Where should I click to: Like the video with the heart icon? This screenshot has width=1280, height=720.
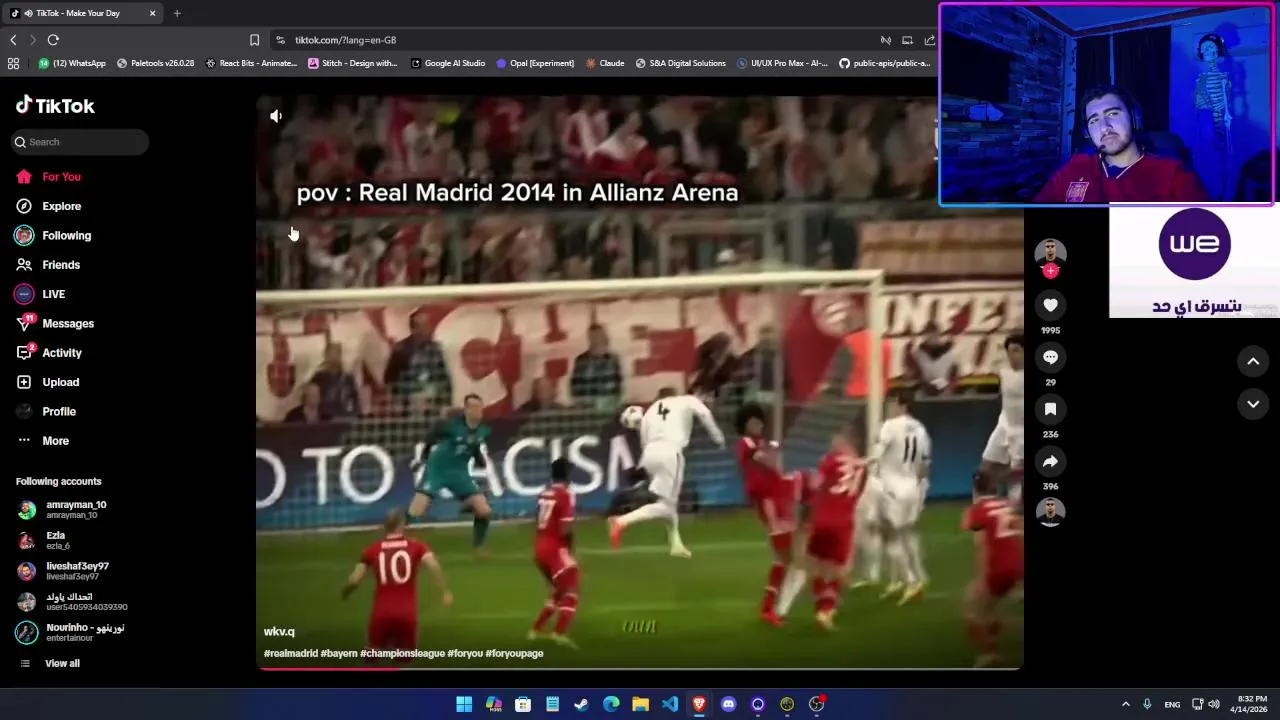point(1050,305)
